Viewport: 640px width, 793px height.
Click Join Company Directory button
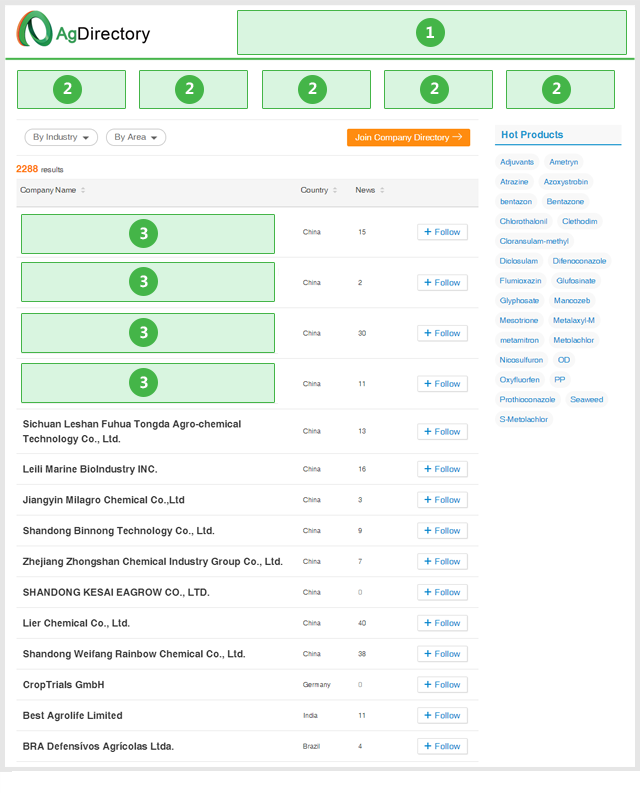408,138
